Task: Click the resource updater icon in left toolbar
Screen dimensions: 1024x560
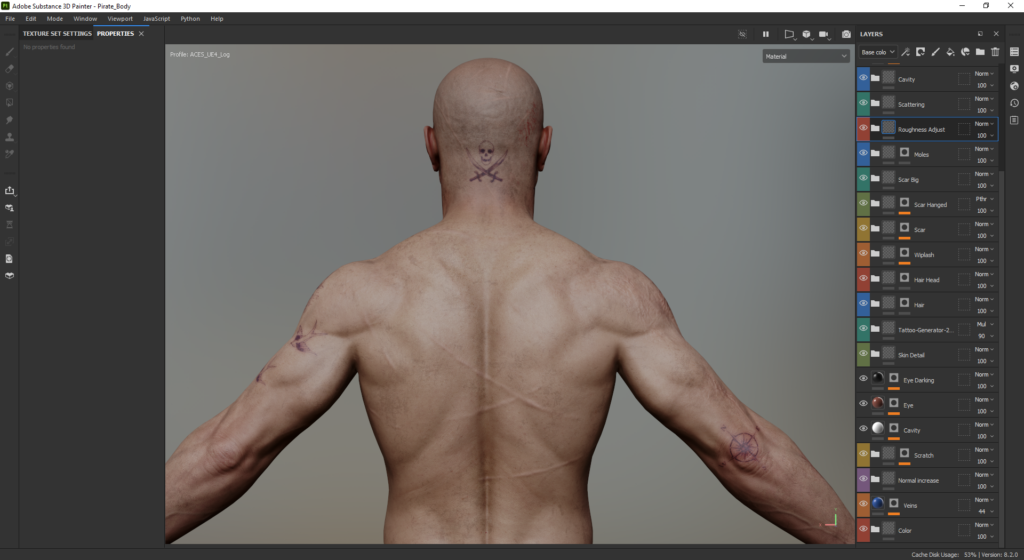Action: [x=10, y=208]
